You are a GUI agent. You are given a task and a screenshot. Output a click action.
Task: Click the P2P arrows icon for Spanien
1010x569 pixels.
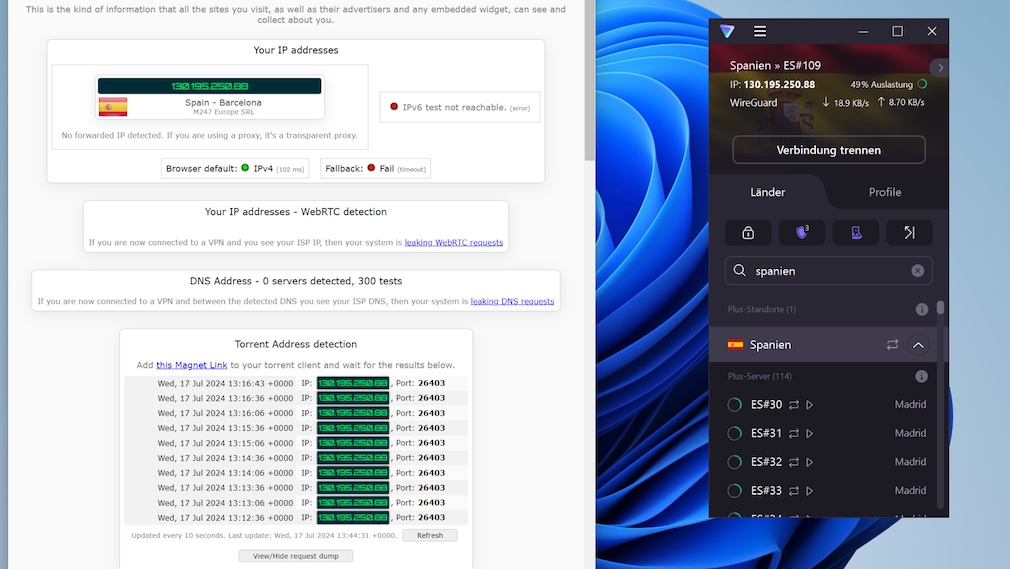[x=892, y=345]
